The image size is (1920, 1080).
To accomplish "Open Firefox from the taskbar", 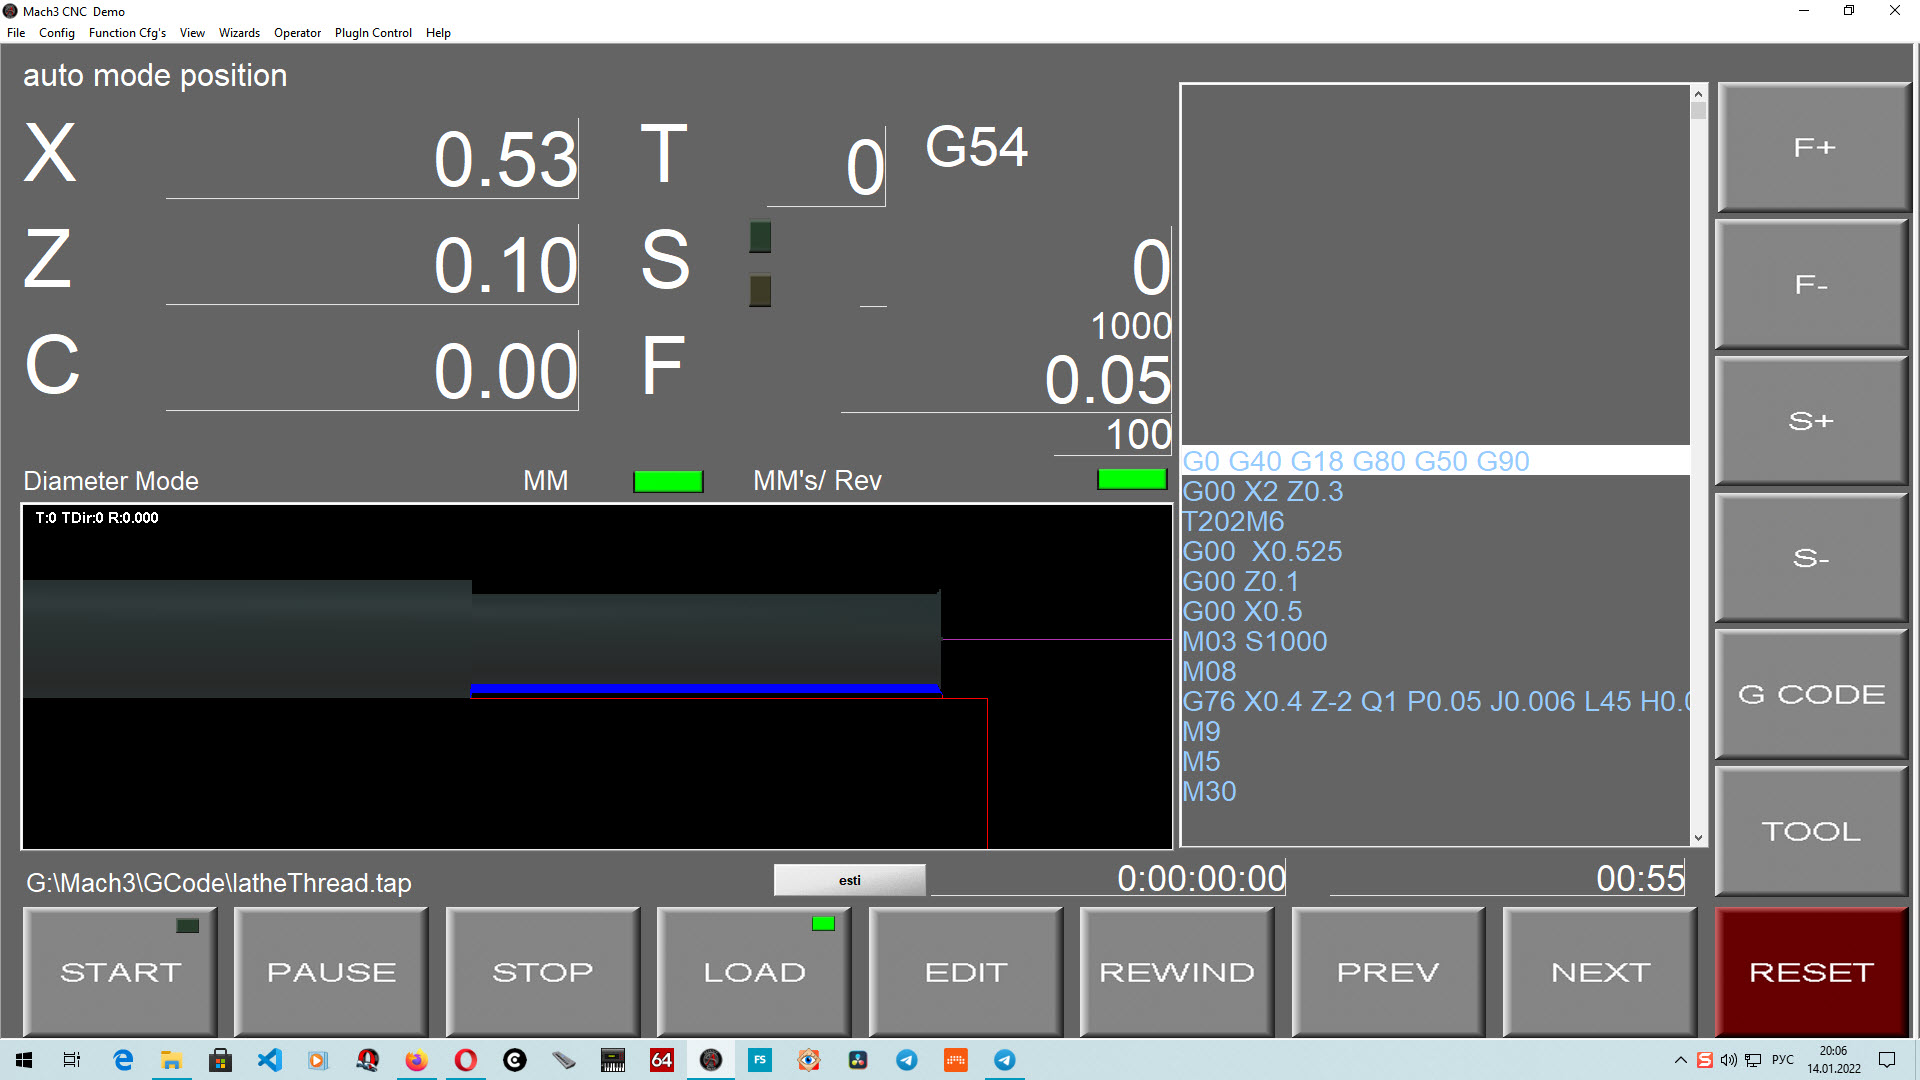I will (416, 1060).
